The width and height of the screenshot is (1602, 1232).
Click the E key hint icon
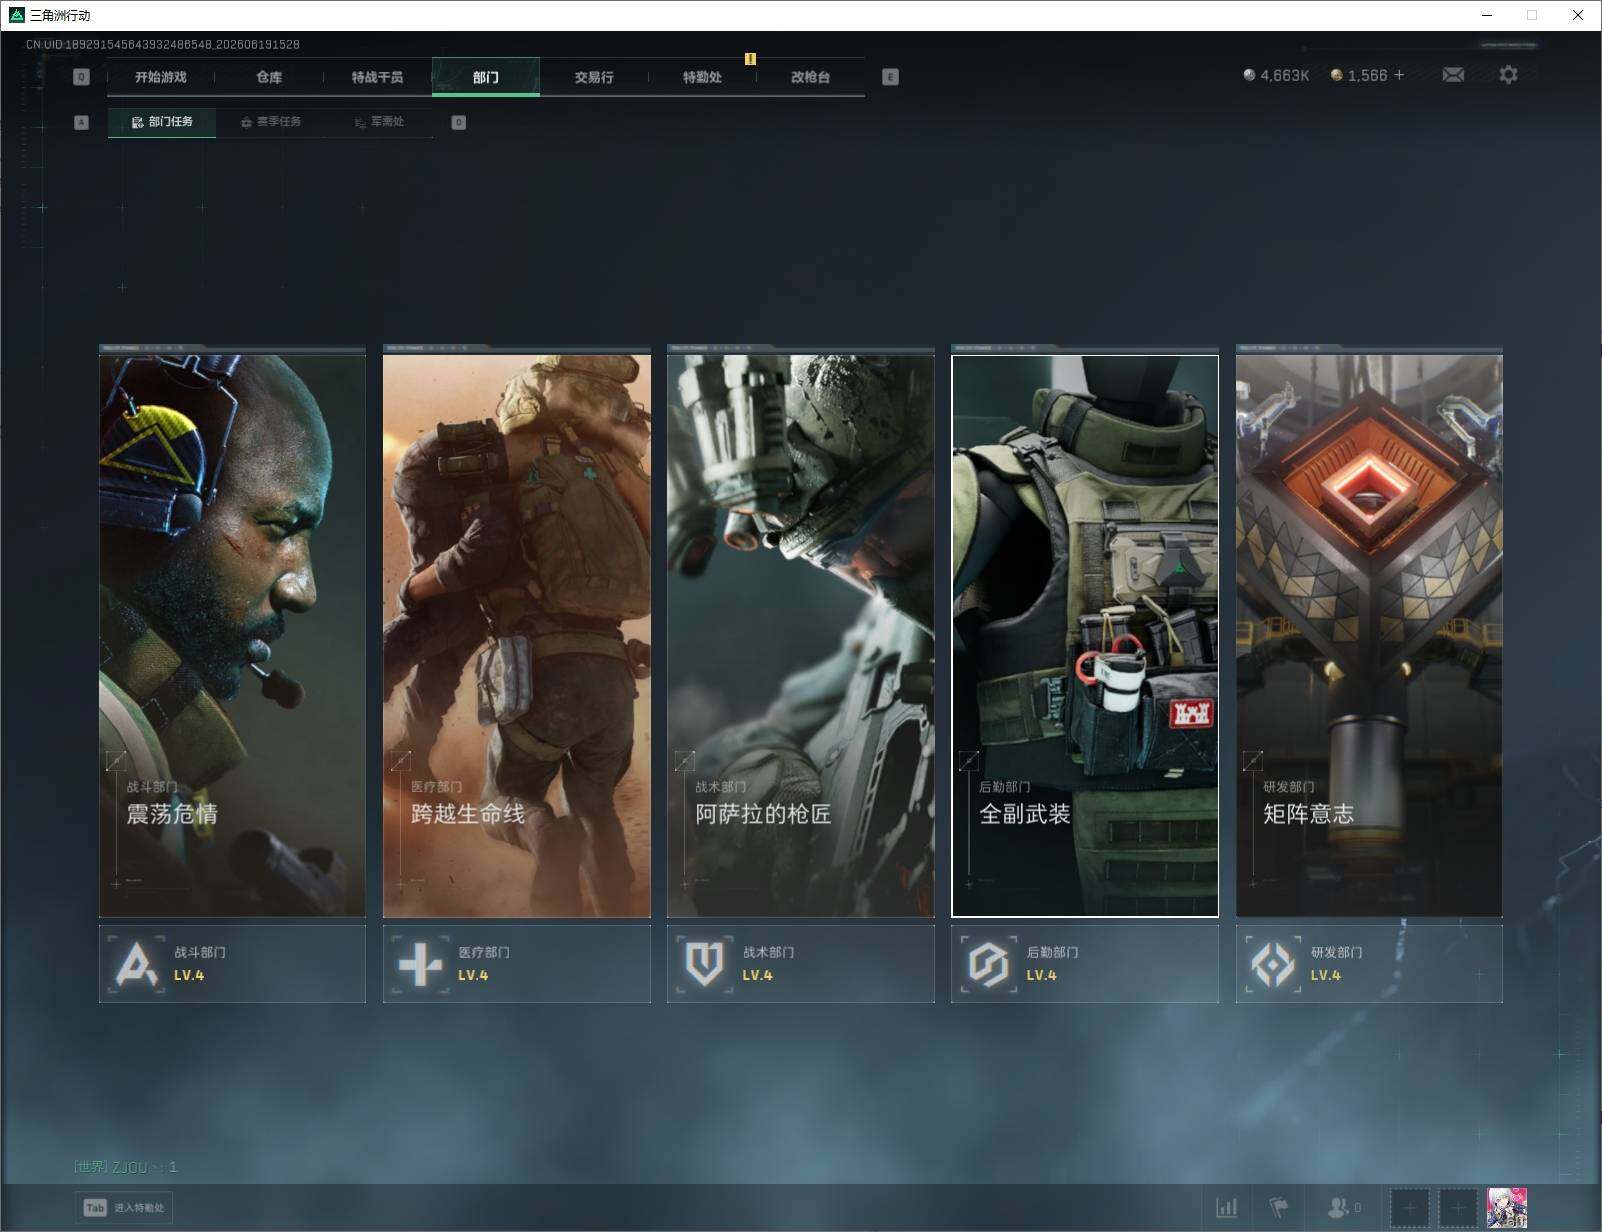coord(890,77)
